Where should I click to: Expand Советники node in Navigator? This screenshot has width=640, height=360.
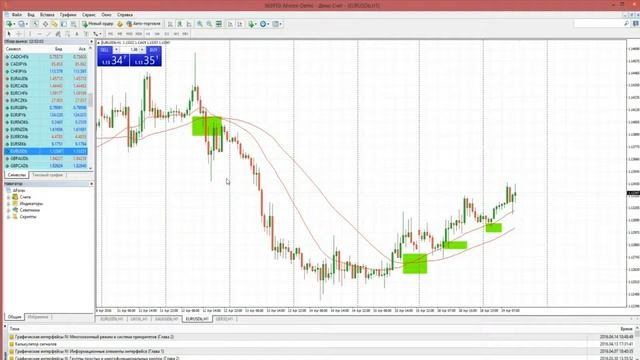[9, 210]
